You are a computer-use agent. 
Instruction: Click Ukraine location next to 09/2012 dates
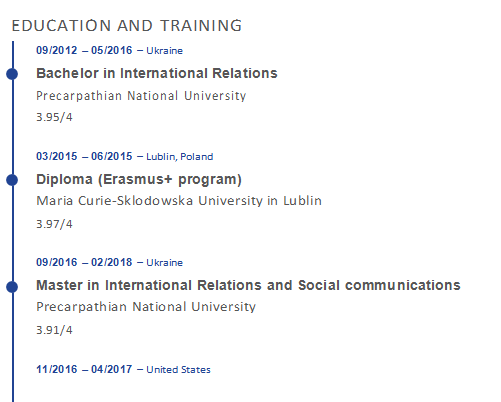coord(165,51)
